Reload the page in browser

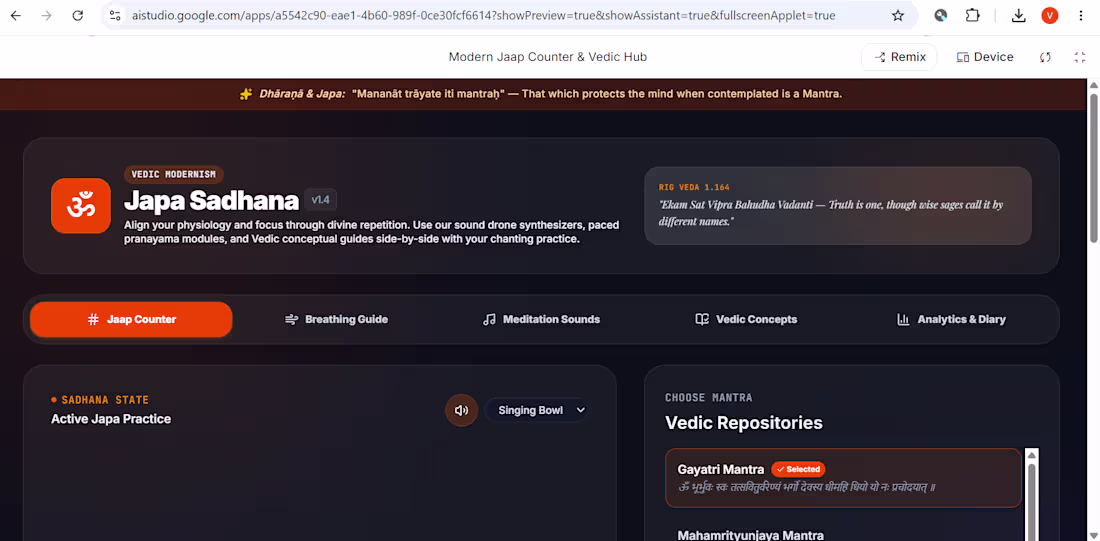pyautogui.click(x=78, y=15)
